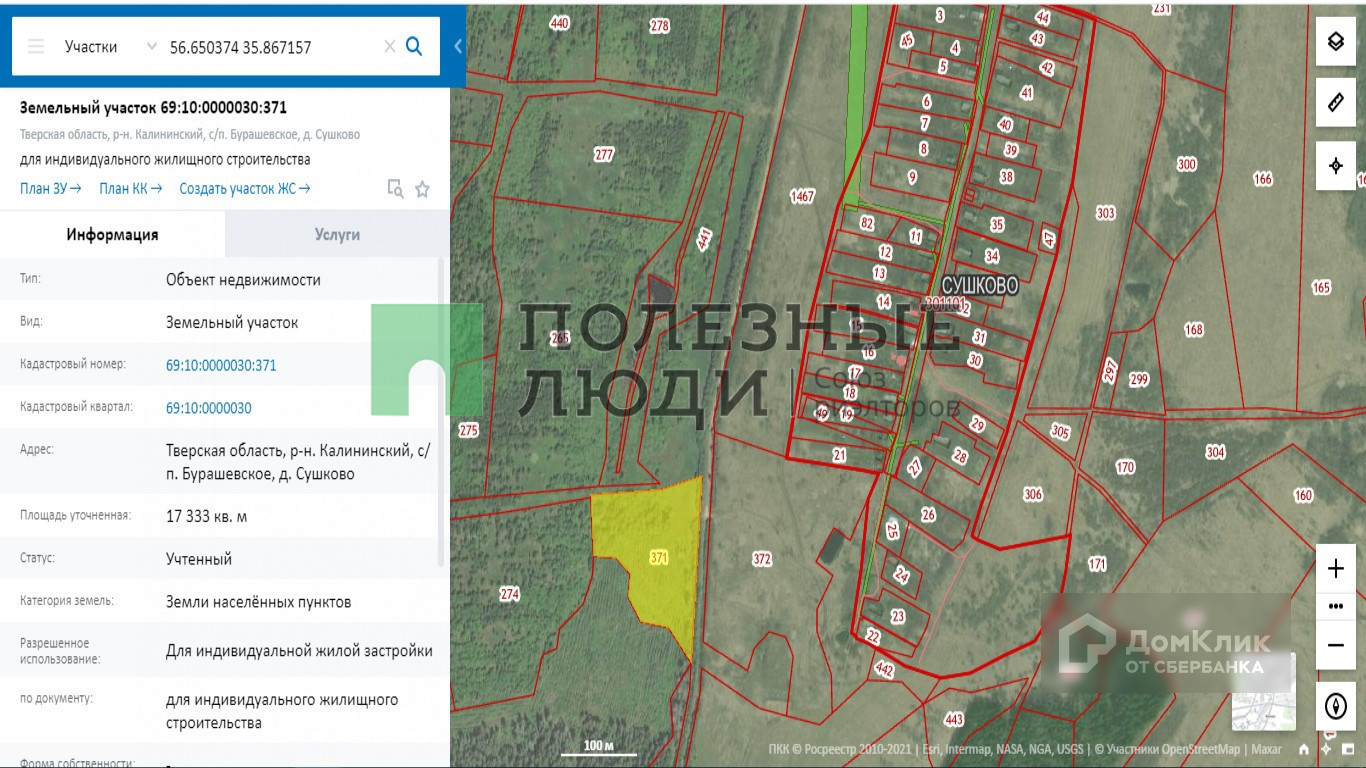Run the search with the magnifier icon
The image size is (1366, 768).
point(414,46)
